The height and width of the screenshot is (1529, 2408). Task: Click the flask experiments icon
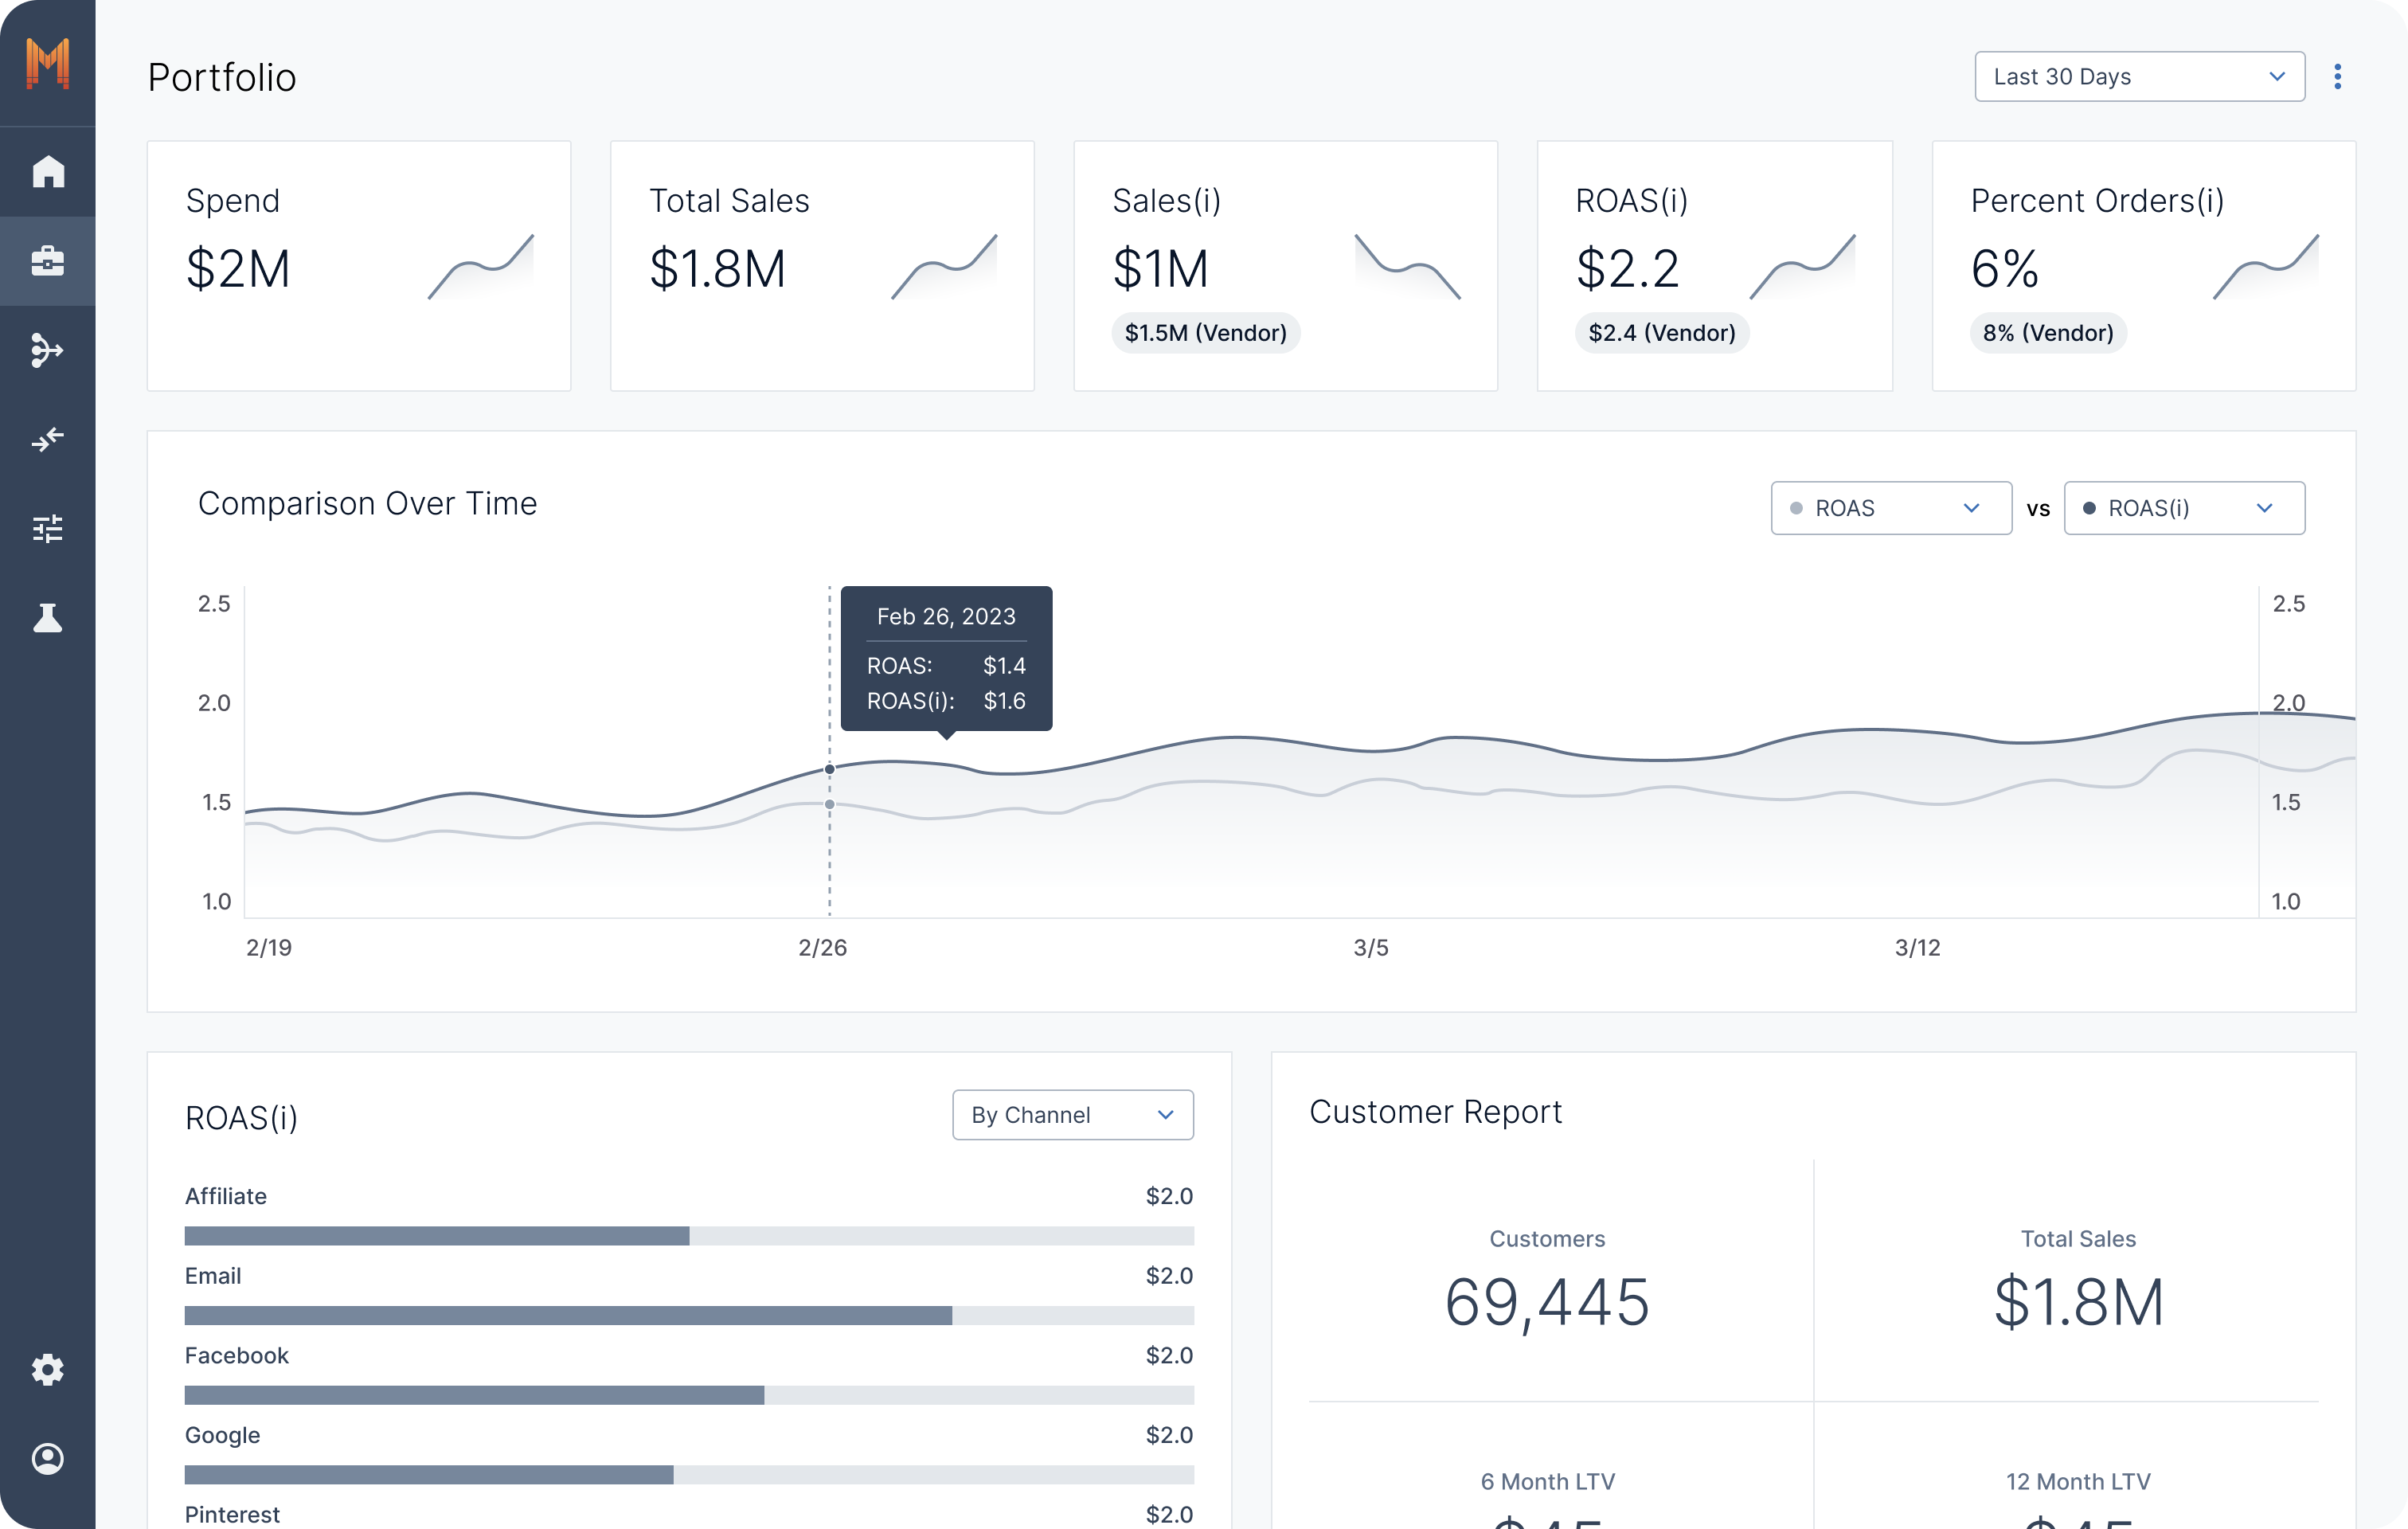[47, 618]
